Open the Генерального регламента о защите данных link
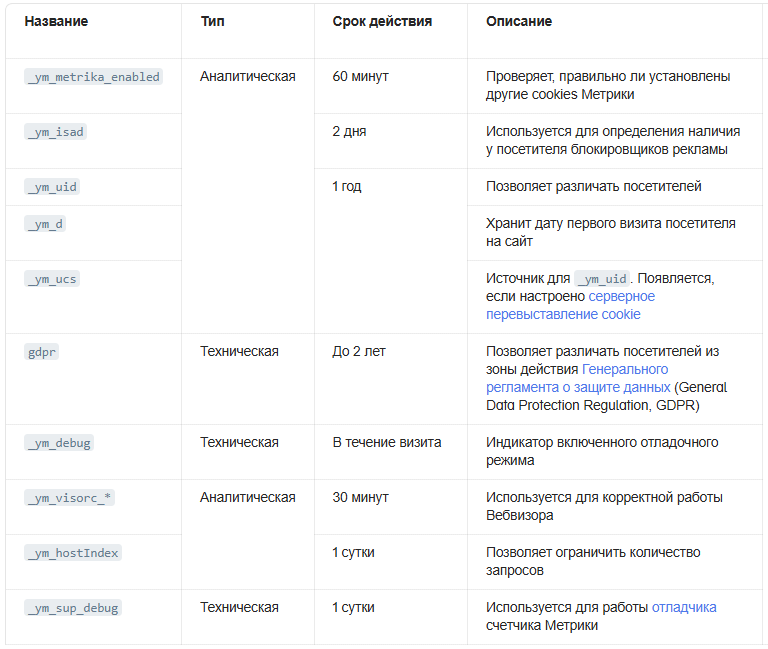Screen dimensions: 768x649 tap(578, 378)
